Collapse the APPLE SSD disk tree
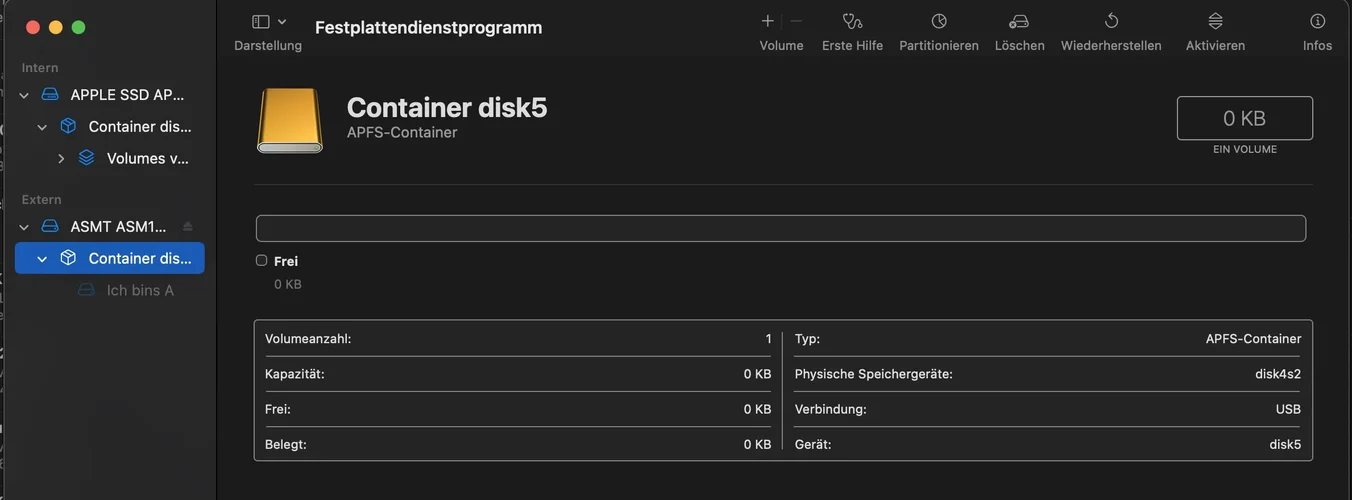This screenshot has height=500, width=1352. pyautogui.click(x=24, y=96)
